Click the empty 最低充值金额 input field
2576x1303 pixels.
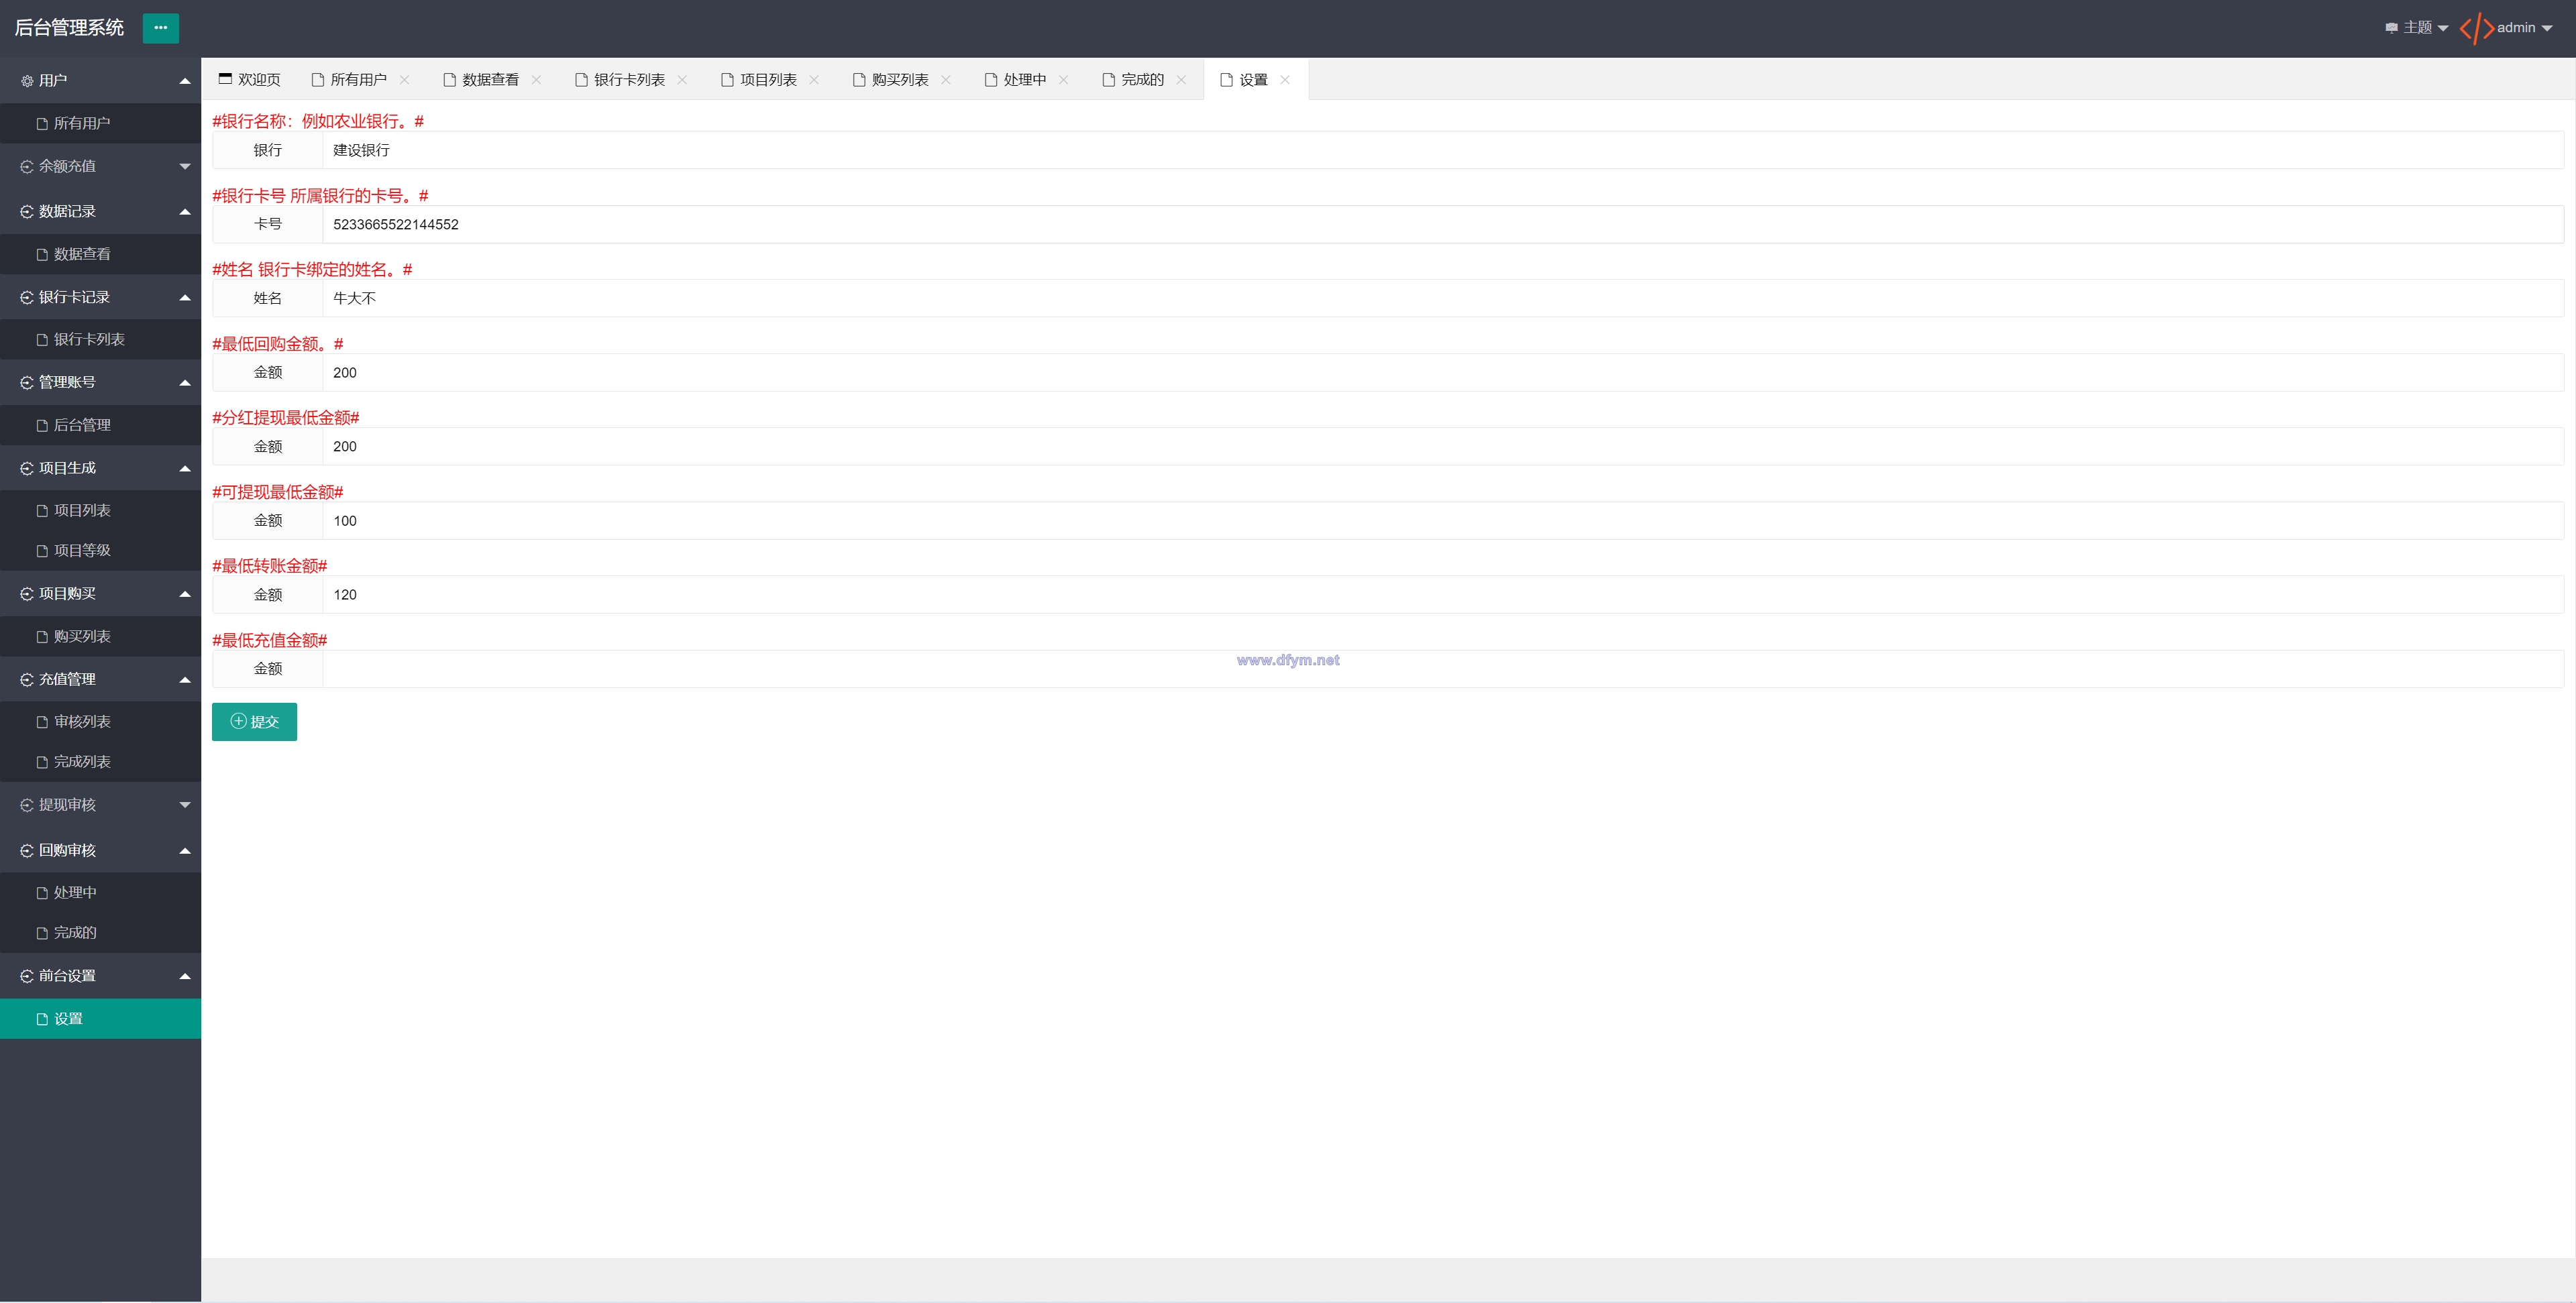coord(1443,669)
